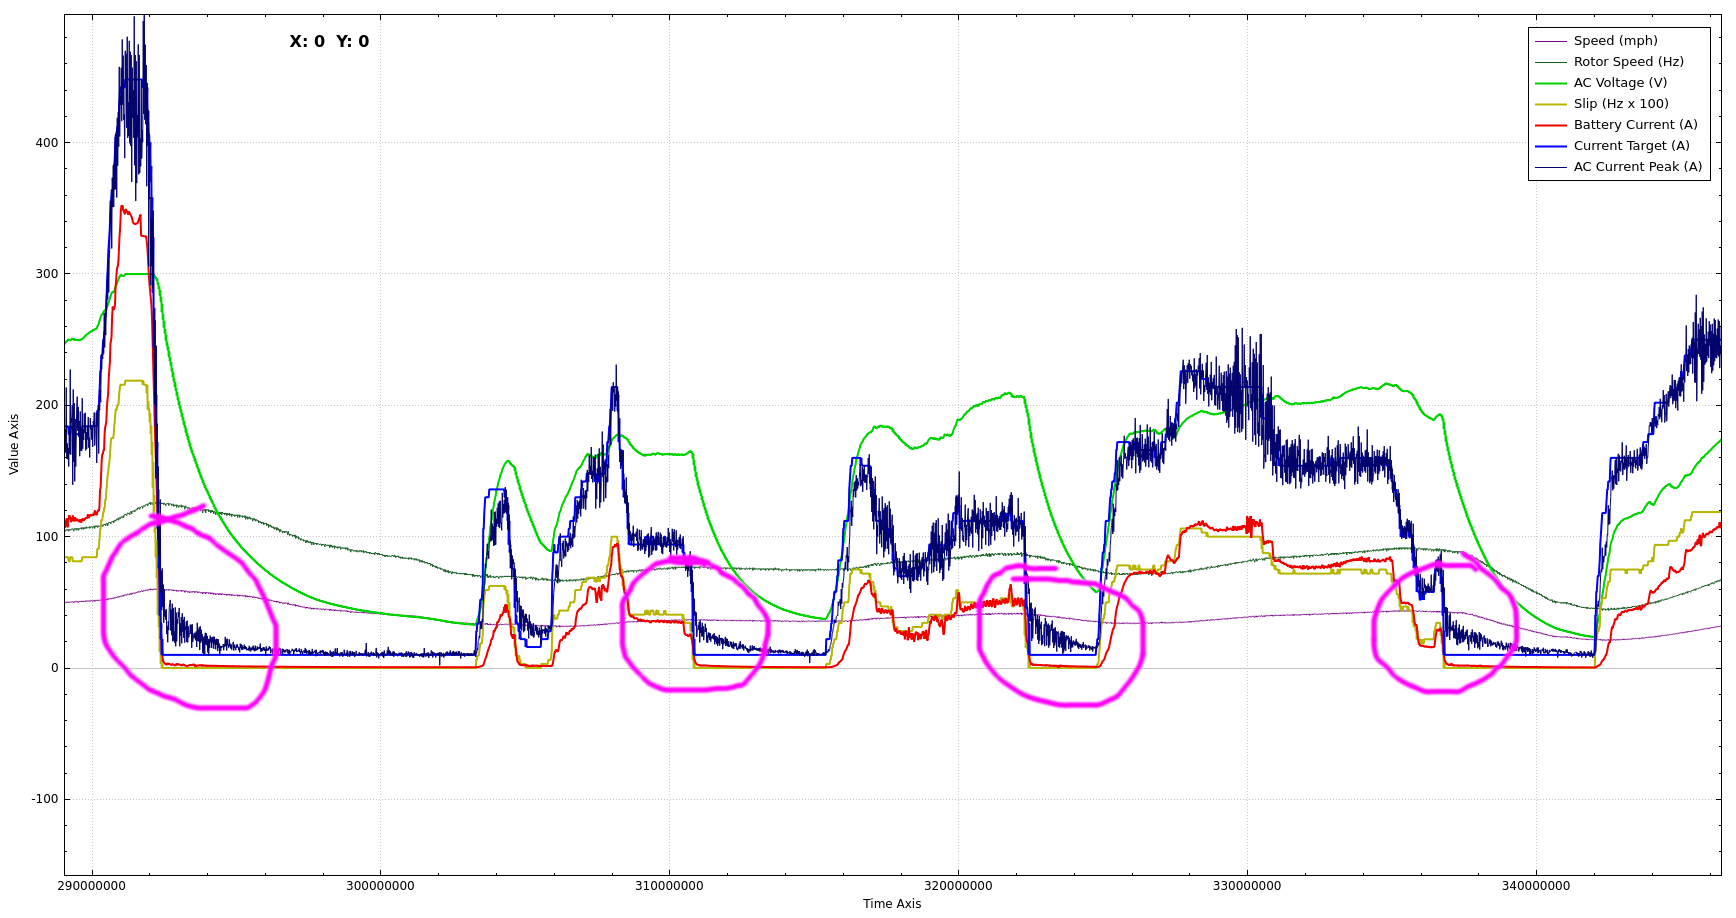Click the bright green AC Voltage legend line
1736x918 pixels.
pos(1550,83)
